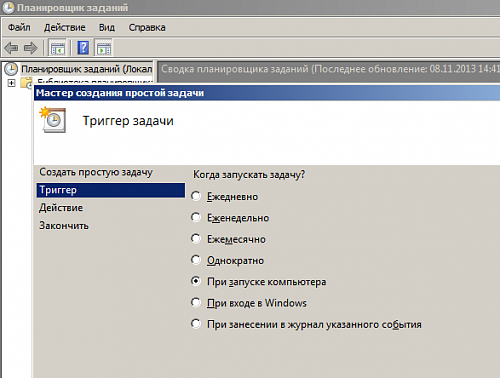500x378 pixels.
Task: Toggle the action pane toolbar icon
Action: 104,48
